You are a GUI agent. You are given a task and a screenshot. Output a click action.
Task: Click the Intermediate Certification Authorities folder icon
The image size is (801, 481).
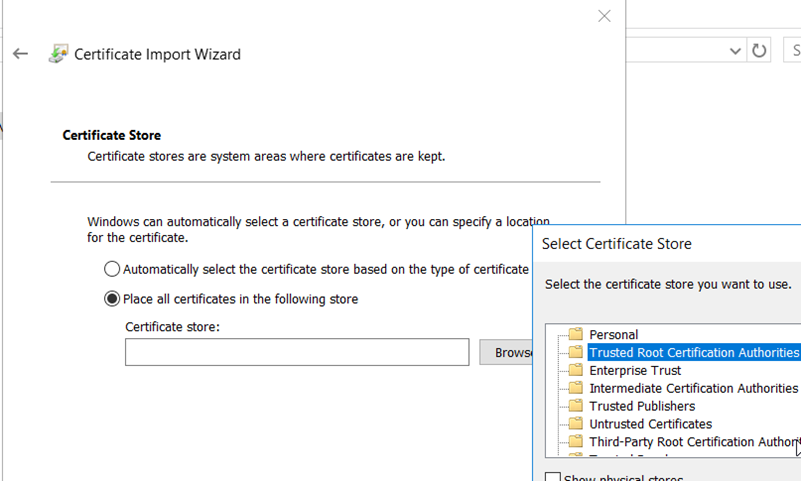pyautogui.click(x=575, y=388)
